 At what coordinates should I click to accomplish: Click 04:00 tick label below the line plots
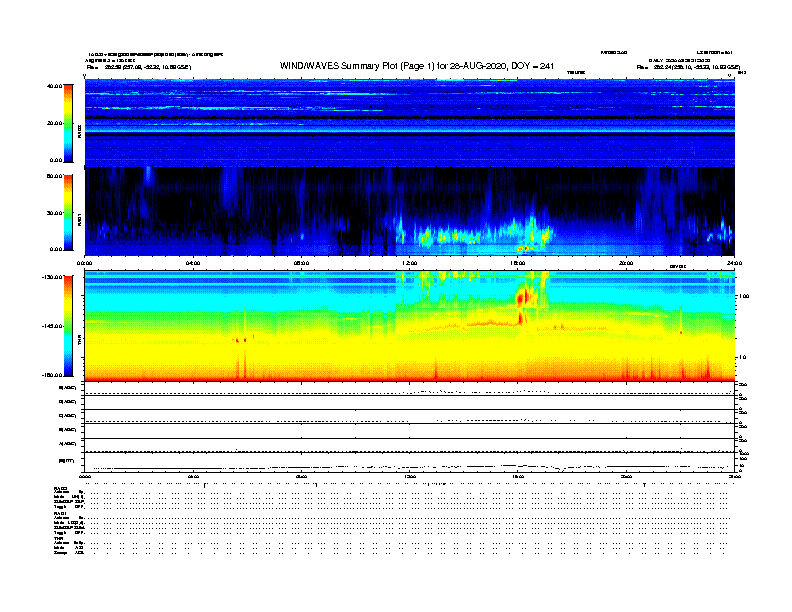tap(193, 476)
